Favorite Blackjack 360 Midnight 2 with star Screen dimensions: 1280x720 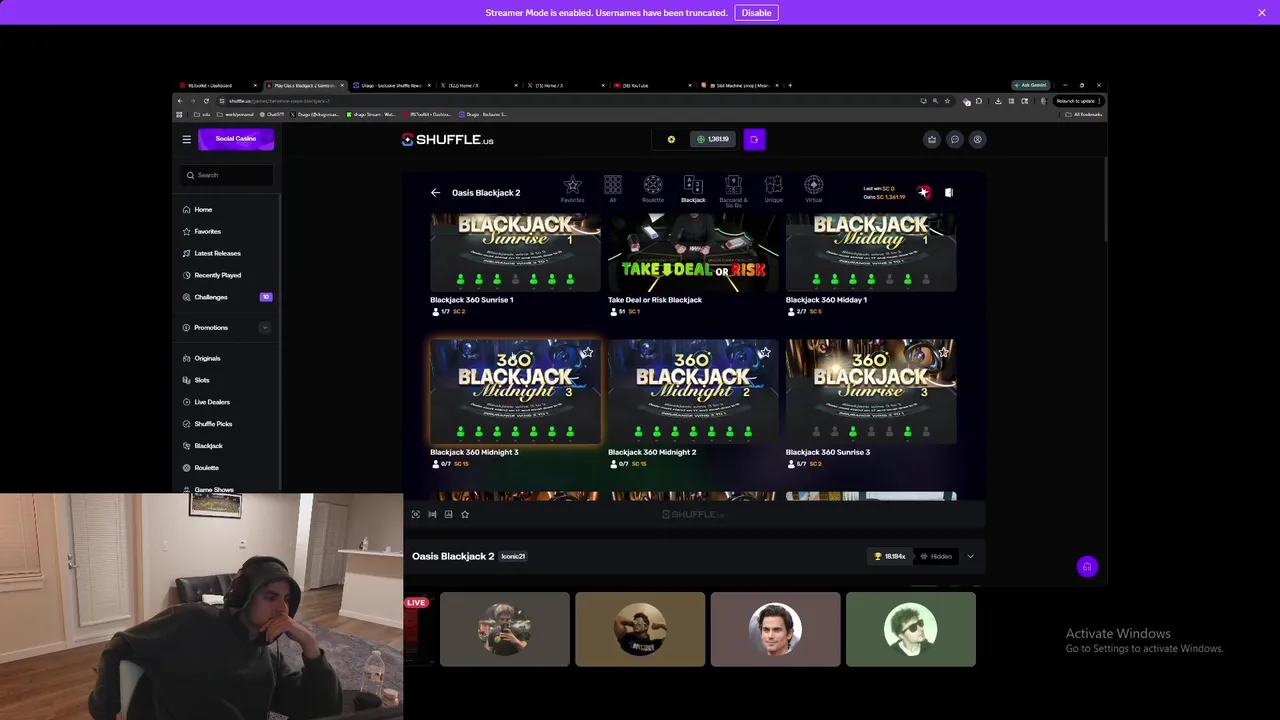click(x=765, y=352)
